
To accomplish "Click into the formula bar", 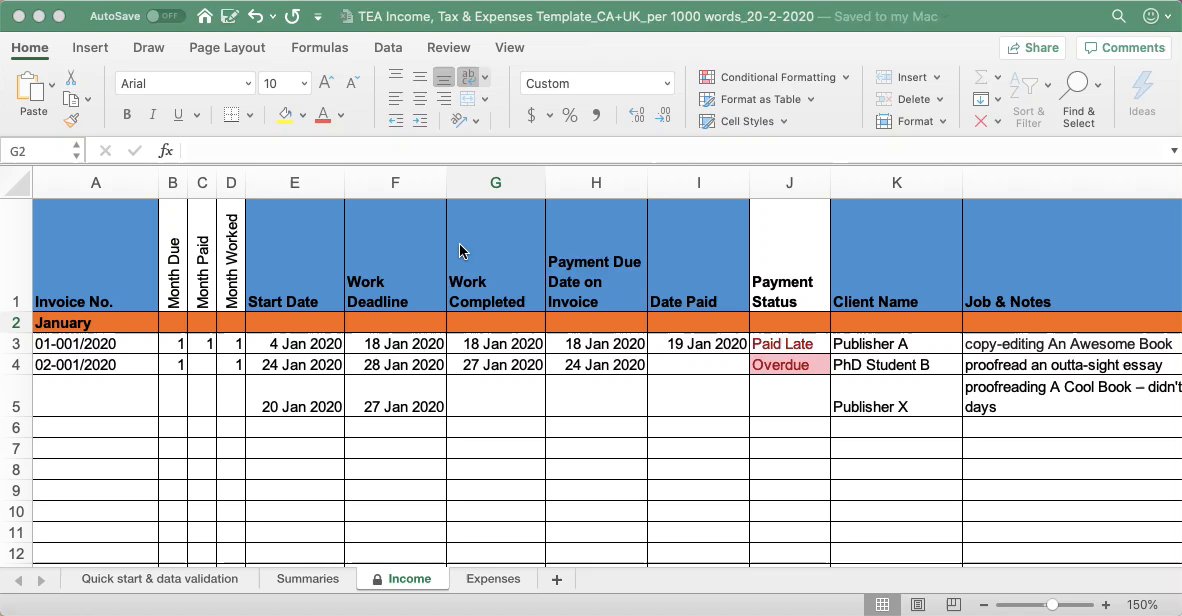I will coord(671,152).
